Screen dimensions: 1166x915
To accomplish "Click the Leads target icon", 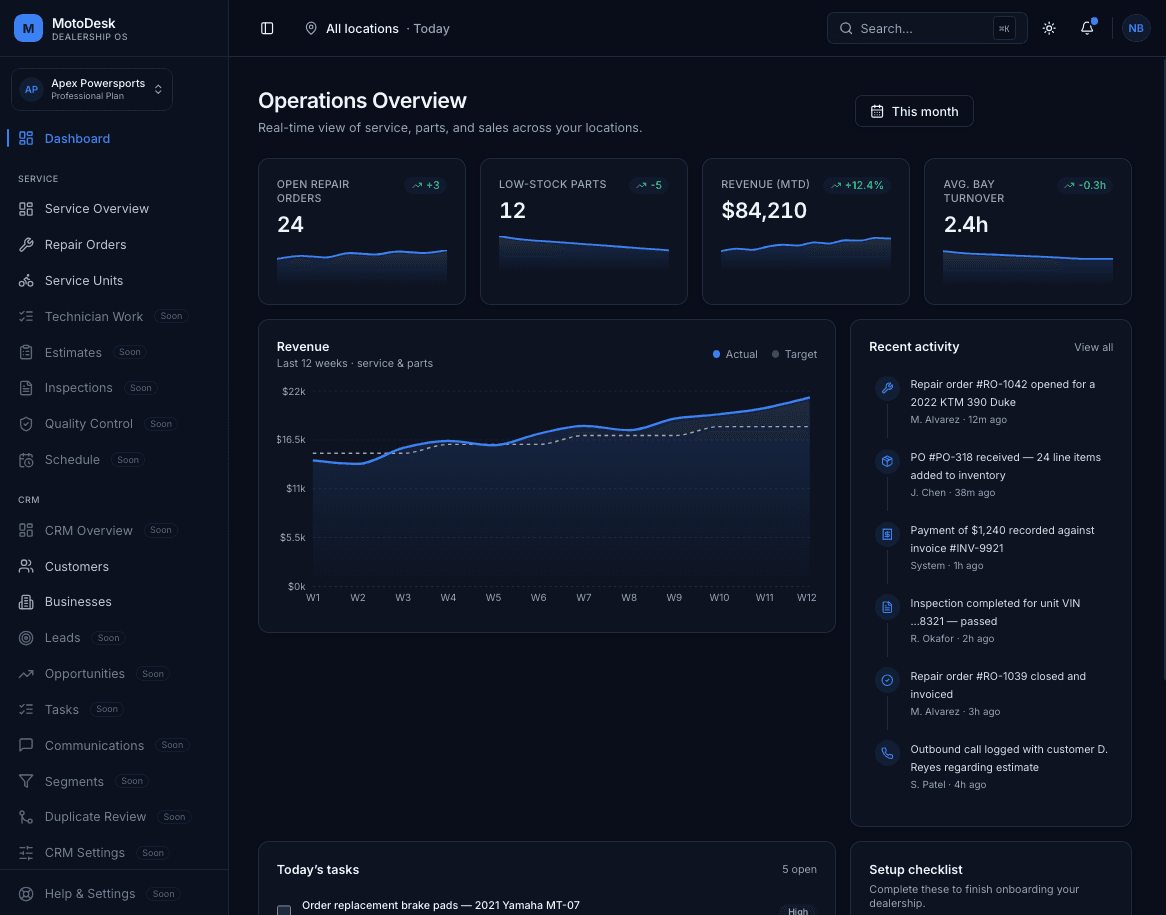I will click(26, 638).
